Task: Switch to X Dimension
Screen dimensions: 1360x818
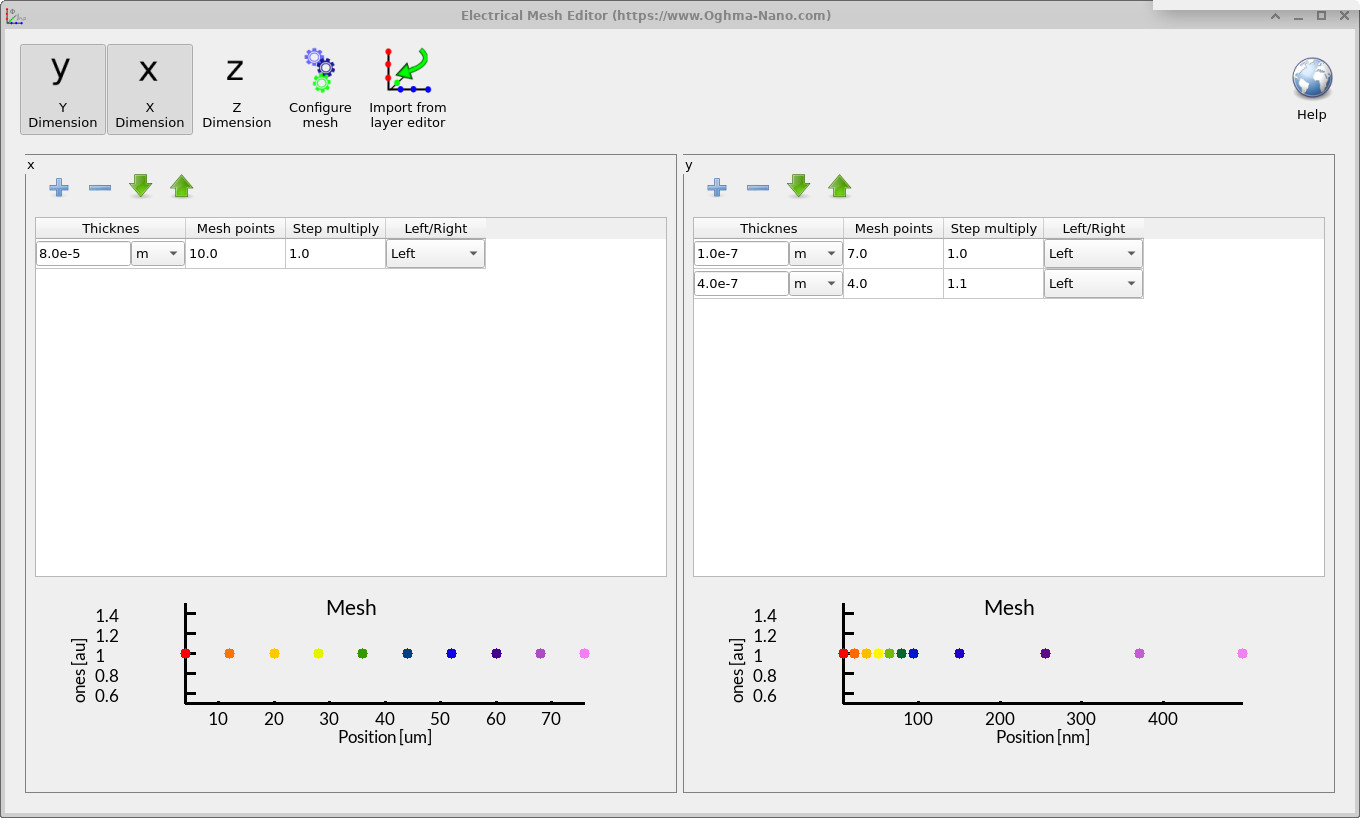Action: 149,89
